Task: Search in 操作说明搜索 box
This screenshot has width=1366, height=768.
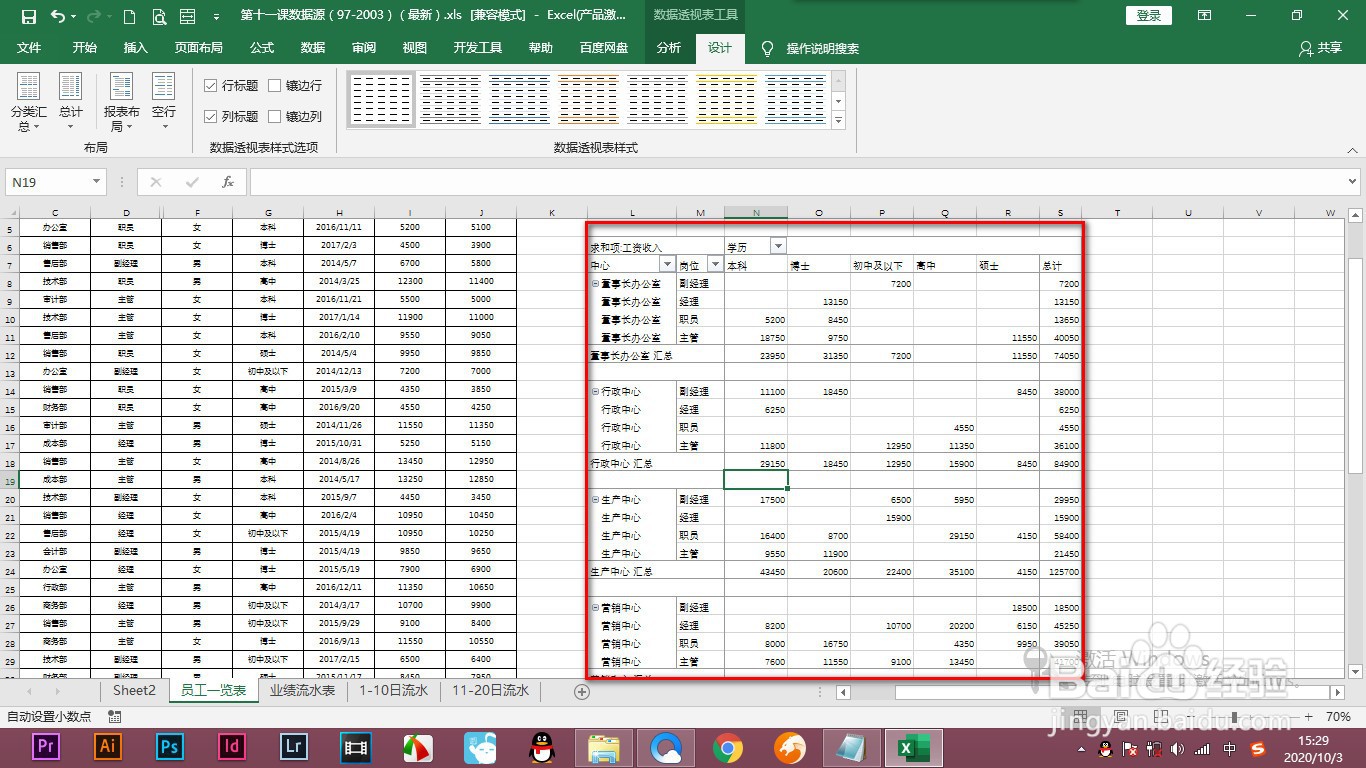Action: point(822,48)
